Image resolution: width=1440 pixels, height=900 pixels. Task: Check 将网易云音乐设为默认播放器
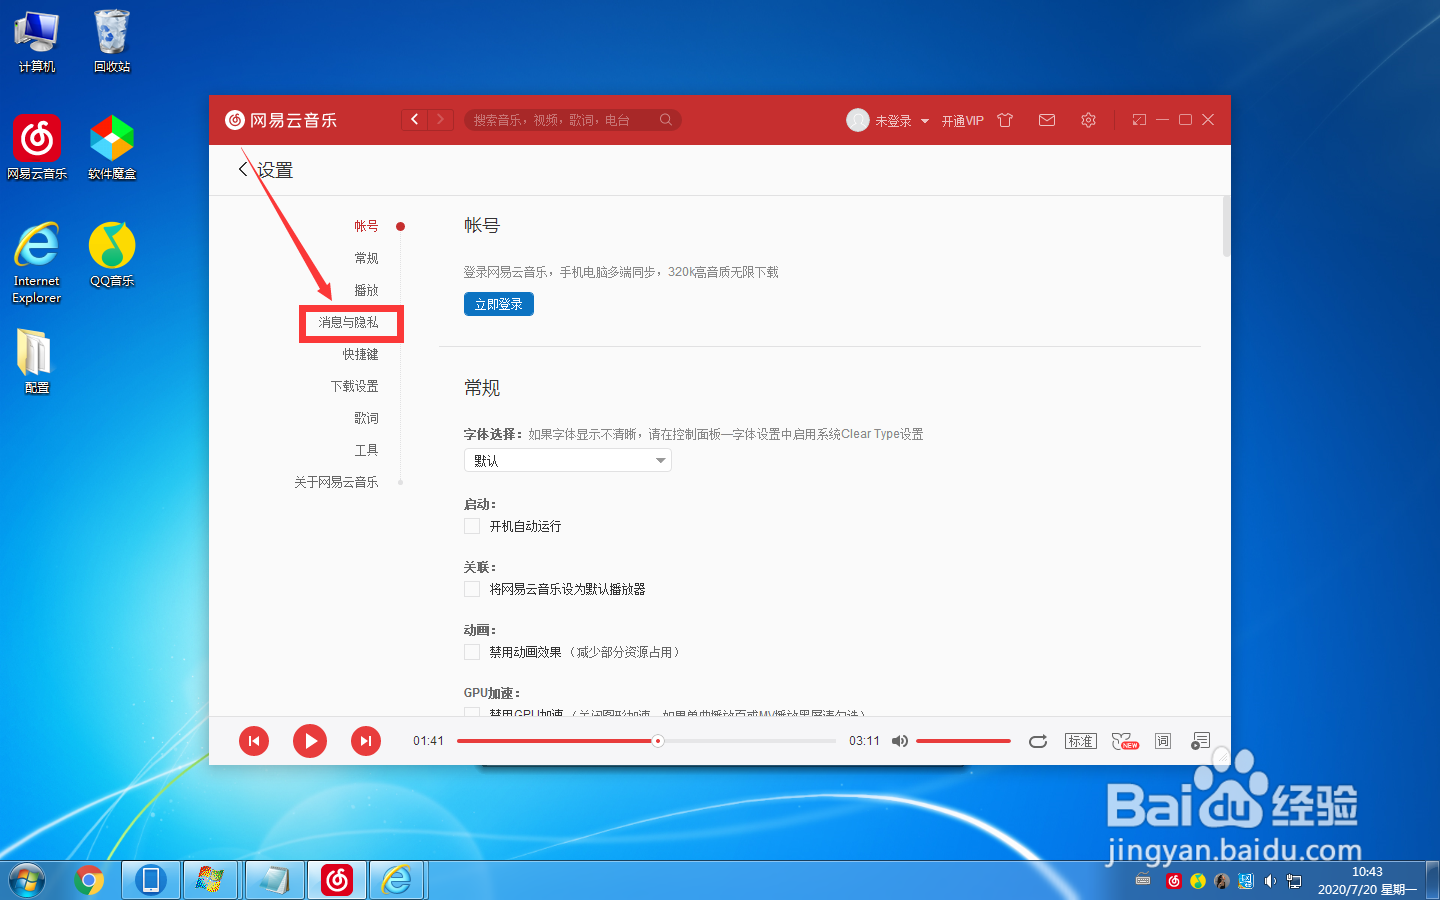point(472,589)
